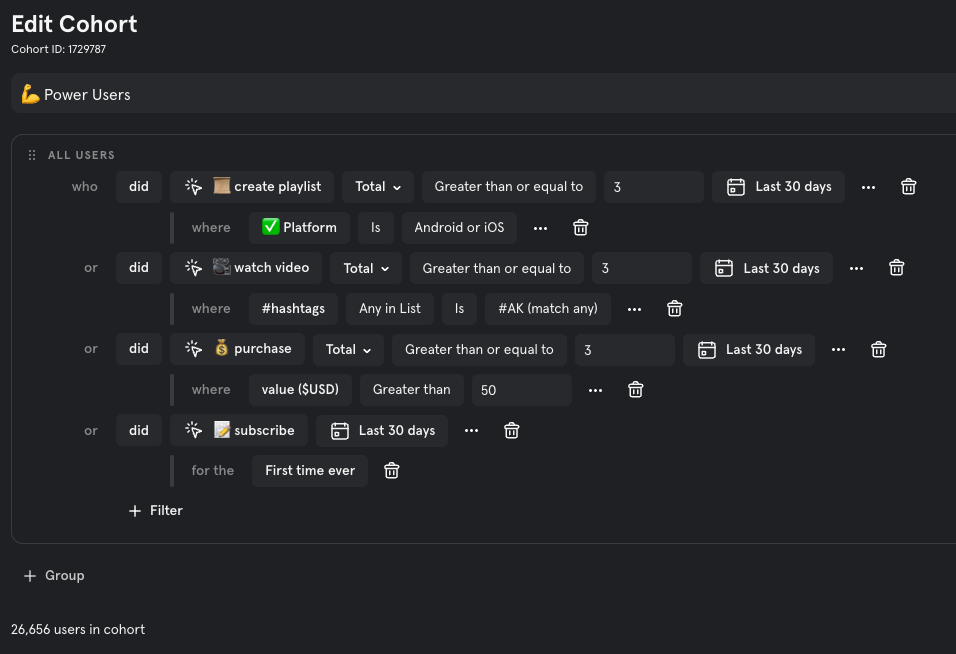The image size is (956, 654).
Task: Open Last 30 days picker for subscribe
Action: [x=382, y=430]
